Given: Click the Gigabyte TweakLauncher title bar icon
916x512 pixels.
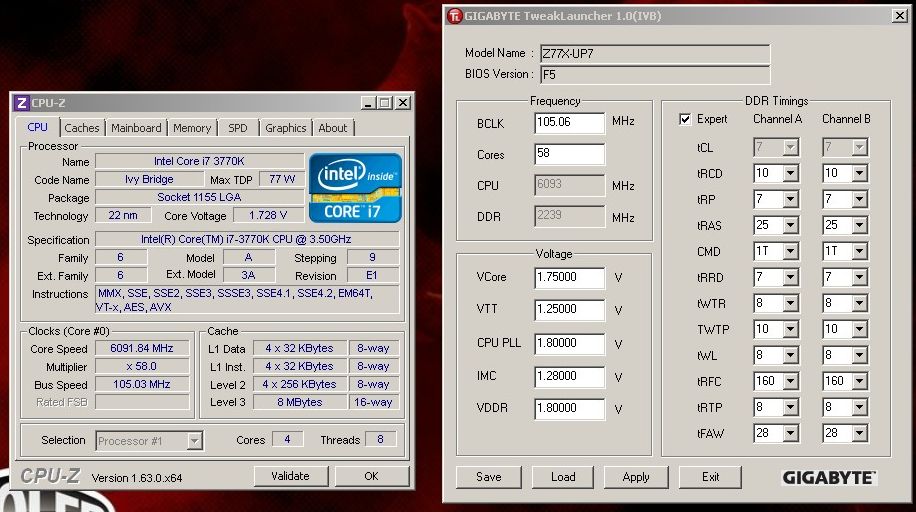Looking at the screenshot, I should [455, 16].
